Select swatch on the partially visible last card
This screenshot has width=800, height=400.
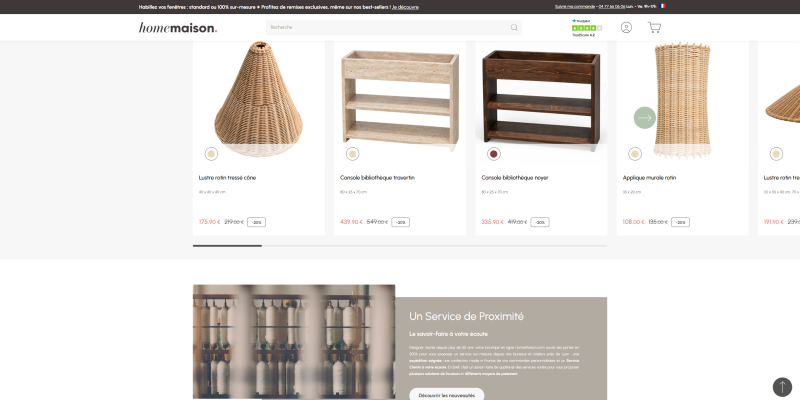(x=776, y=154)
